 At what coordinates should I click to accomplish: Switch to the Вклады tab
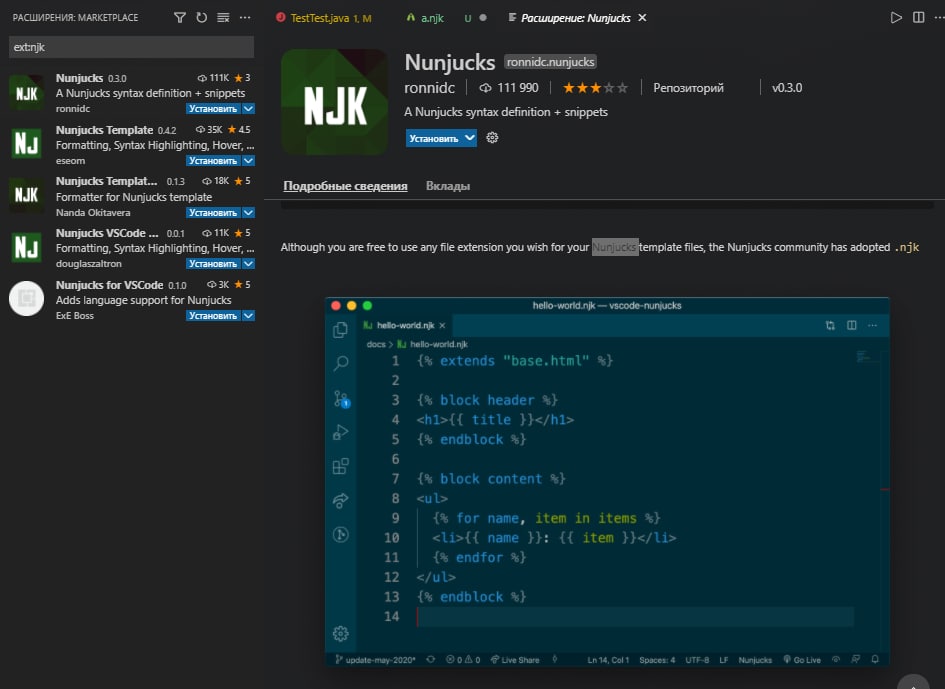(x=448, y=186)
